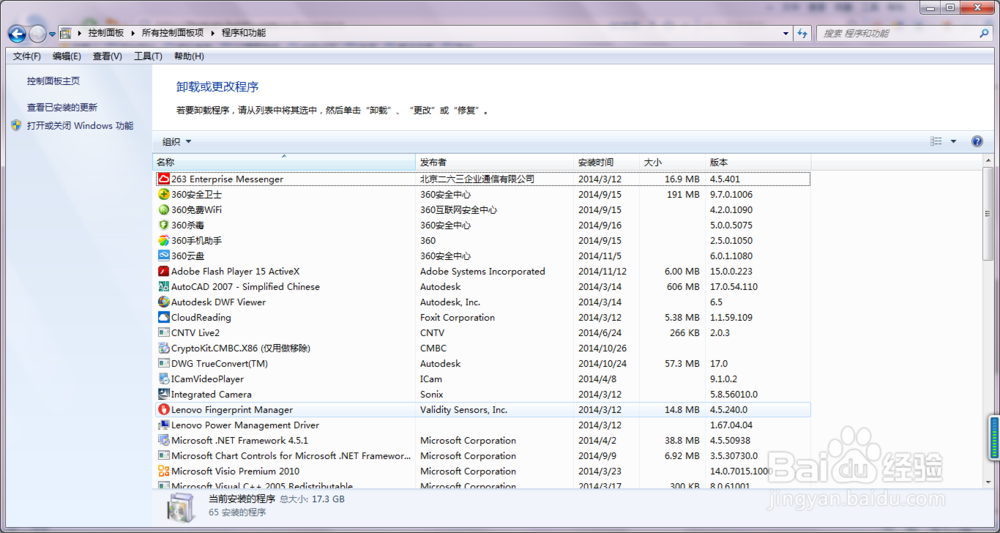Expand the arrow after 所有控制面板项 in the address bar
Screen dimensions: 1000x533
tap(213, 33)
